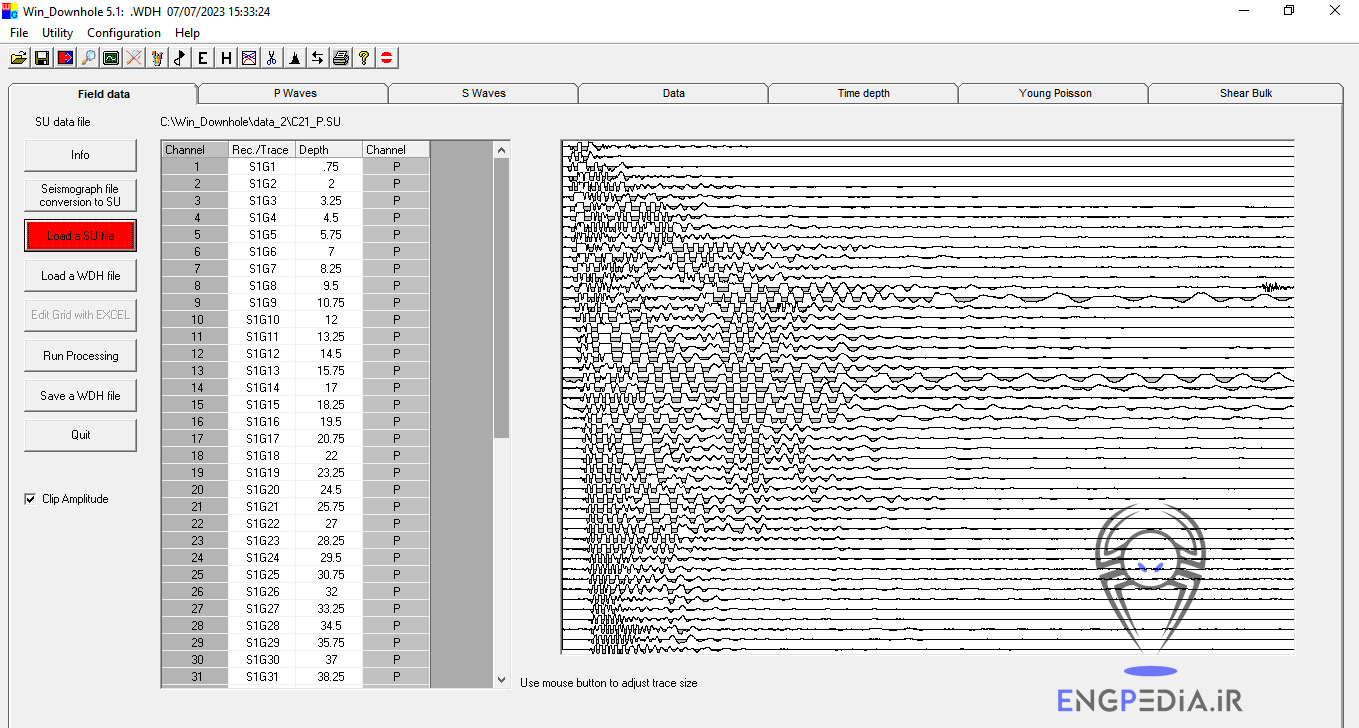Click the magnifying glass zoom icon
The height and width of the screenshot is (728, 1359).
(x=88, y=58)
